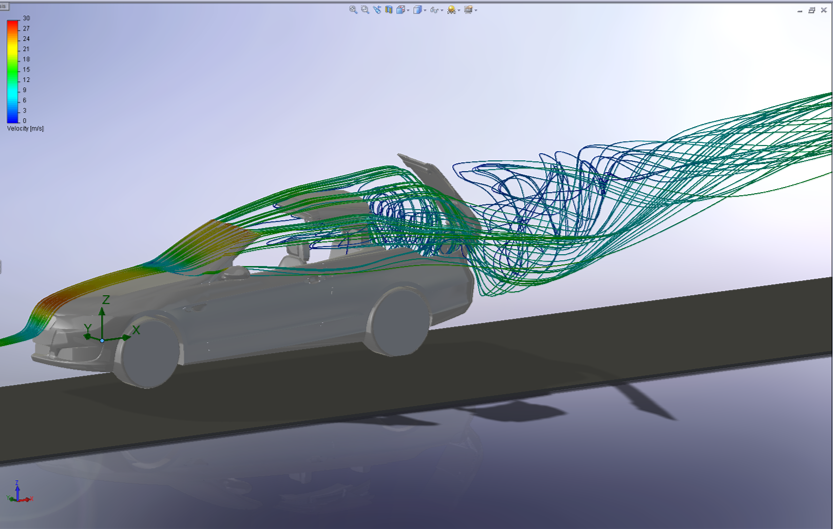Click the Velocity [m/s] legend label

click(x=25, y=128)
